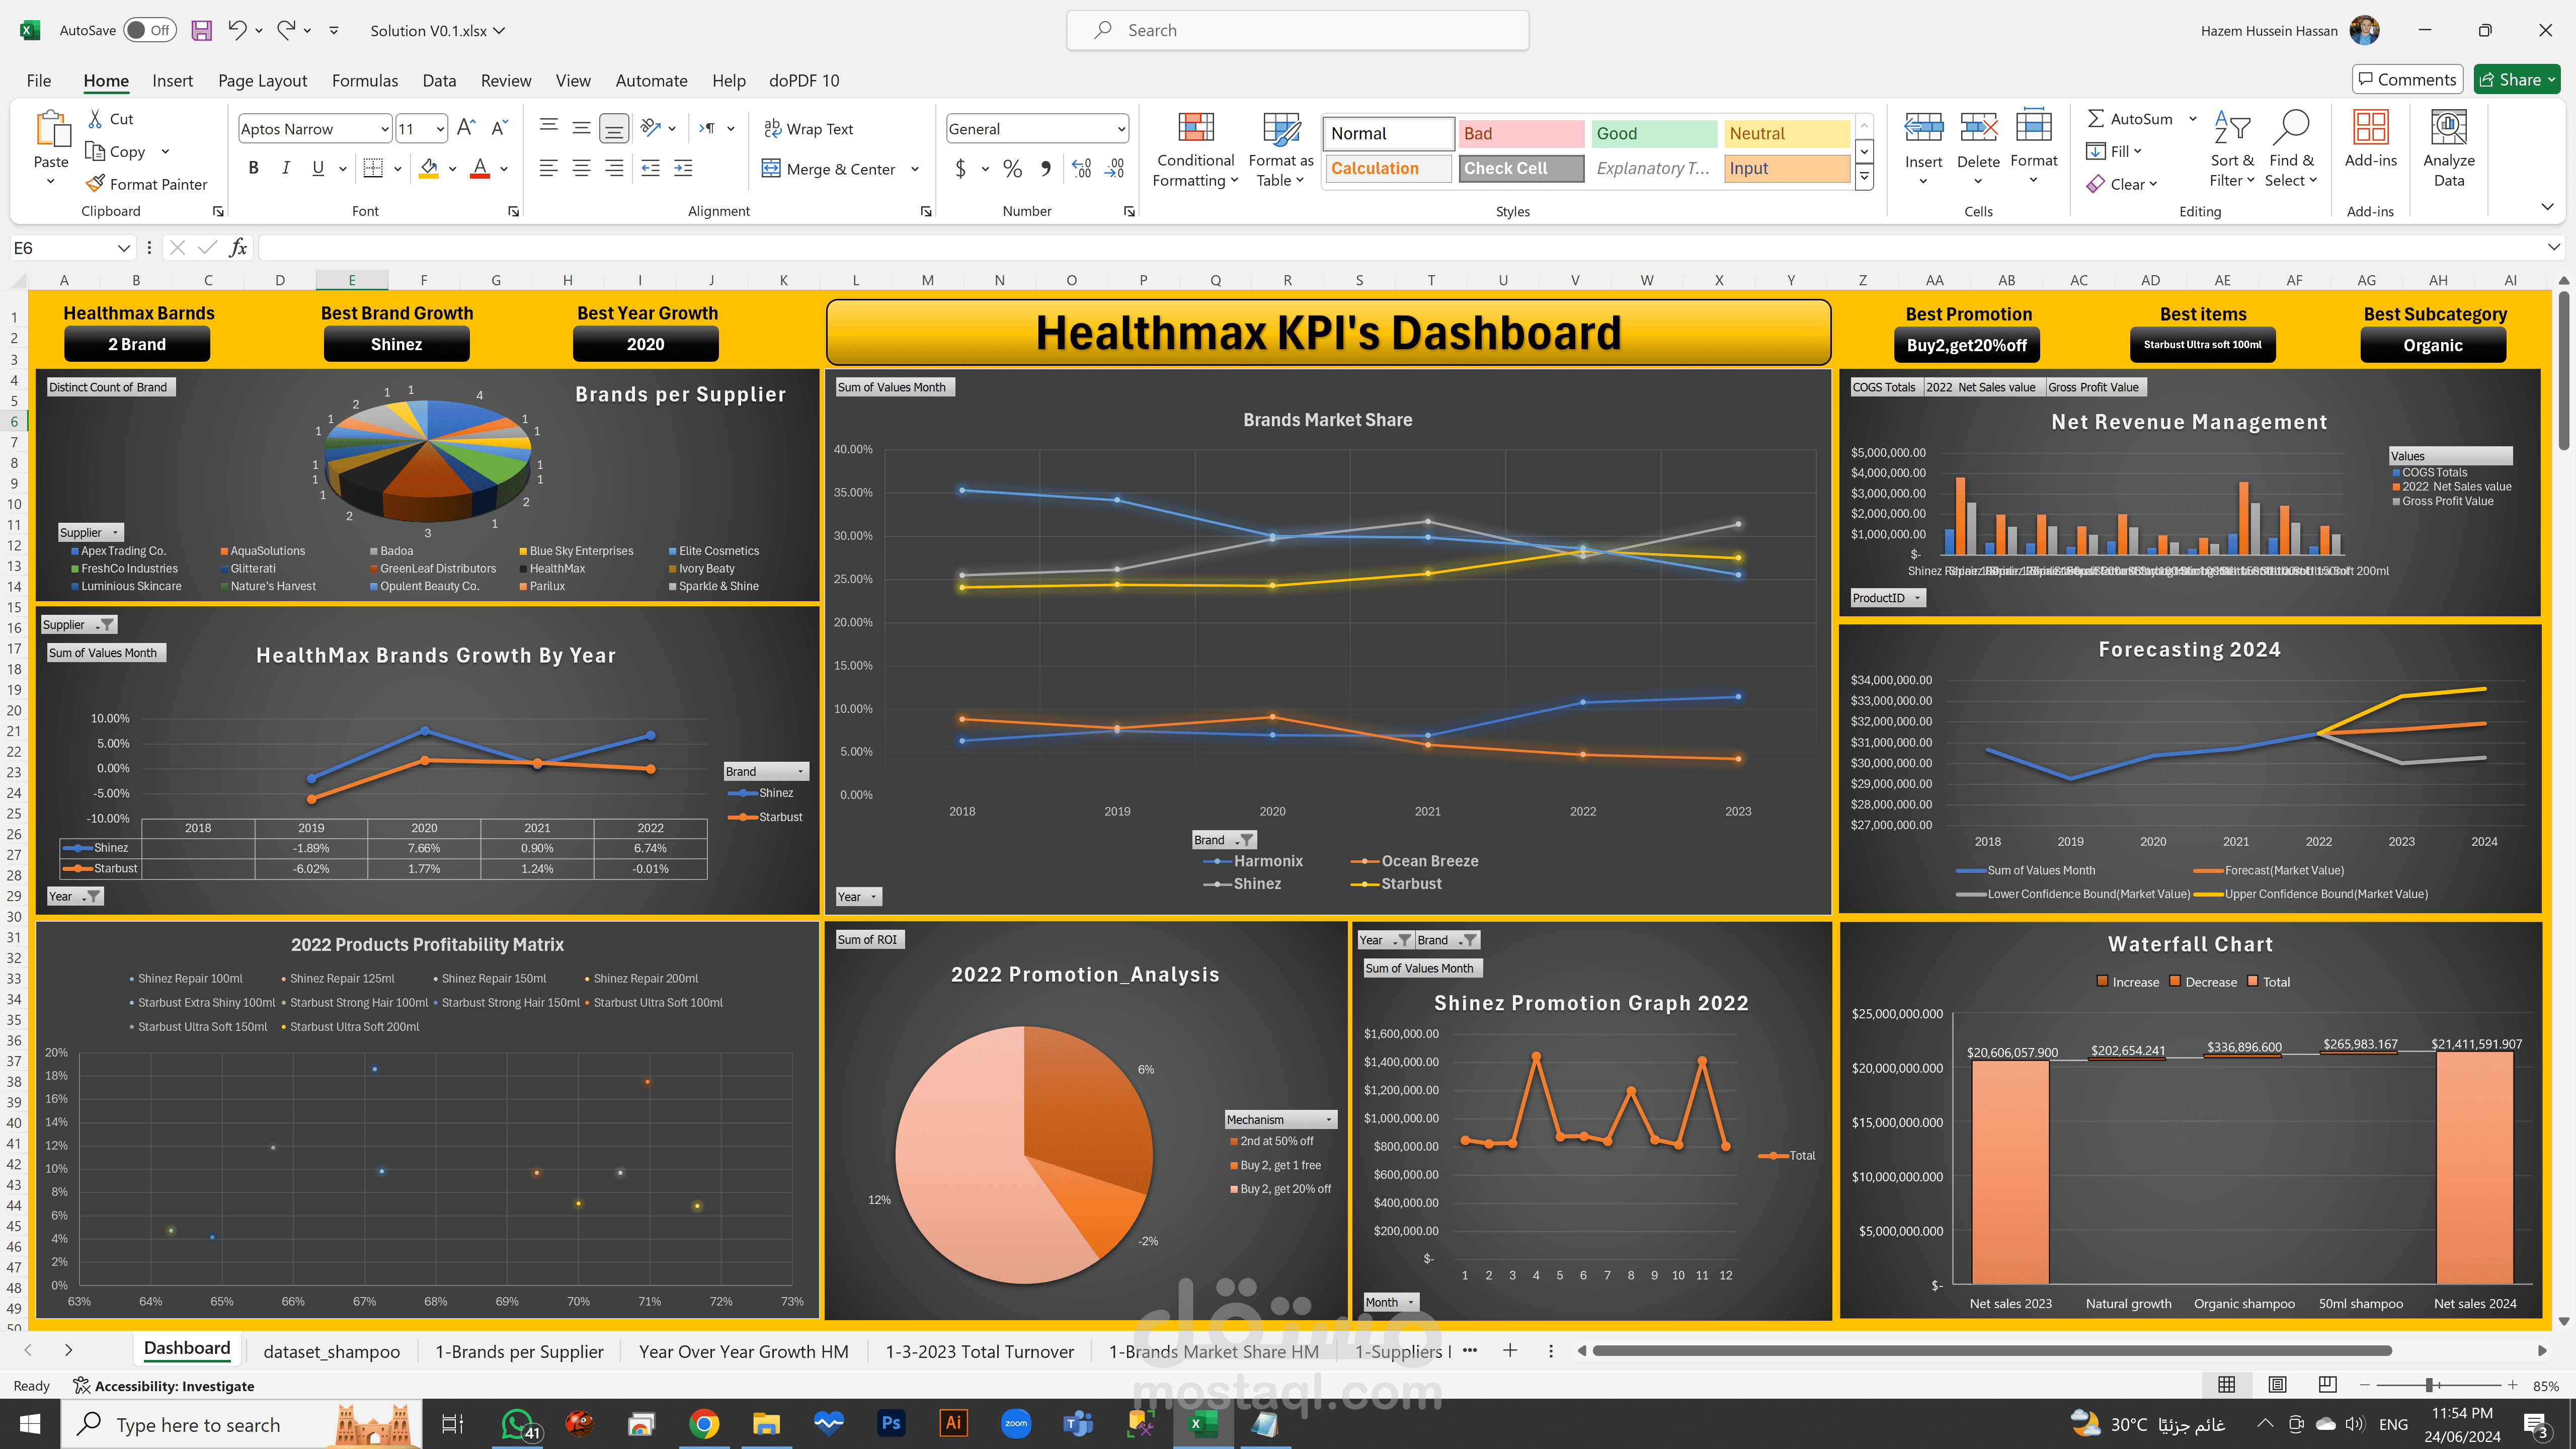Toggle Bottom Align vertical alignment
This screenshot has height=1449, width=2576.
[614, 128]
